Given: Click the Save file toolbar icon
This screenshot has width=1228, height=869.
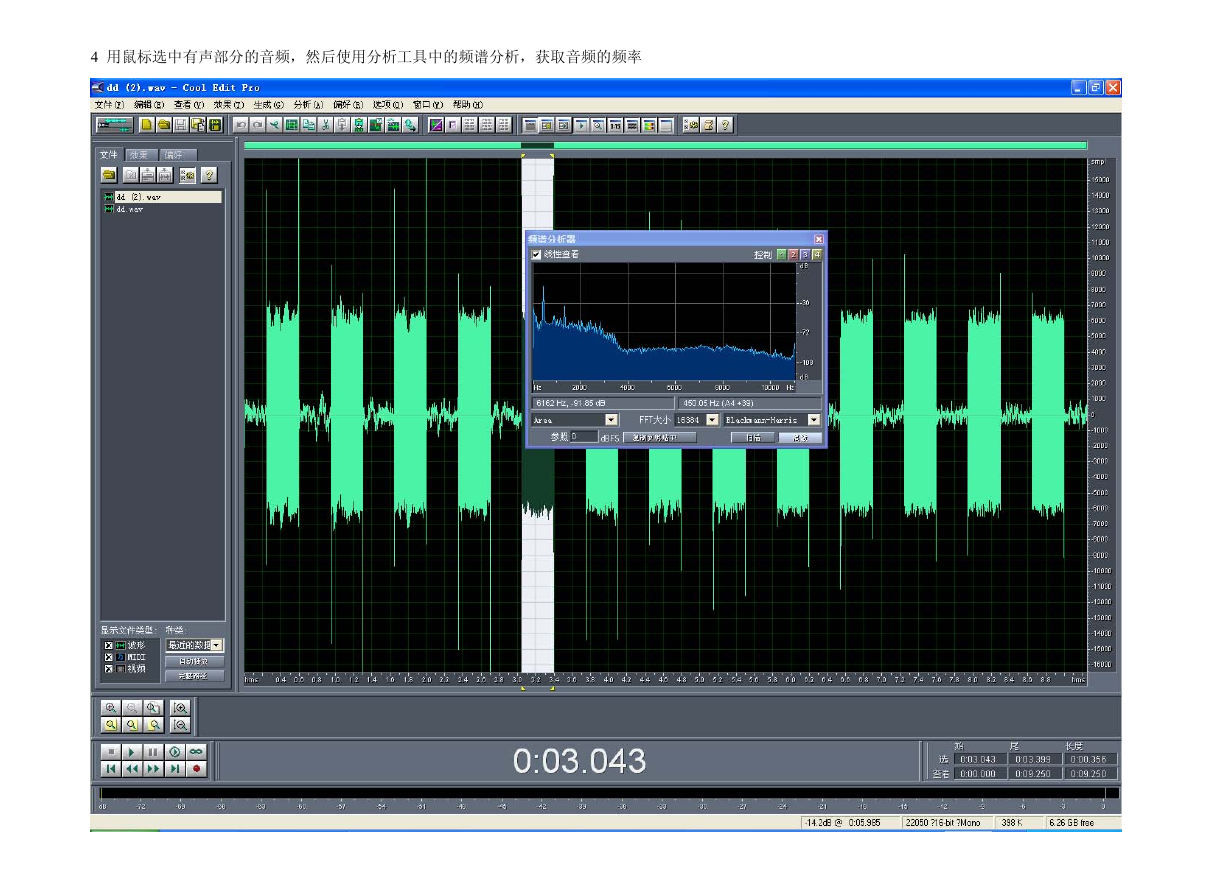Looking at the screenshot, I should (181, 125).
